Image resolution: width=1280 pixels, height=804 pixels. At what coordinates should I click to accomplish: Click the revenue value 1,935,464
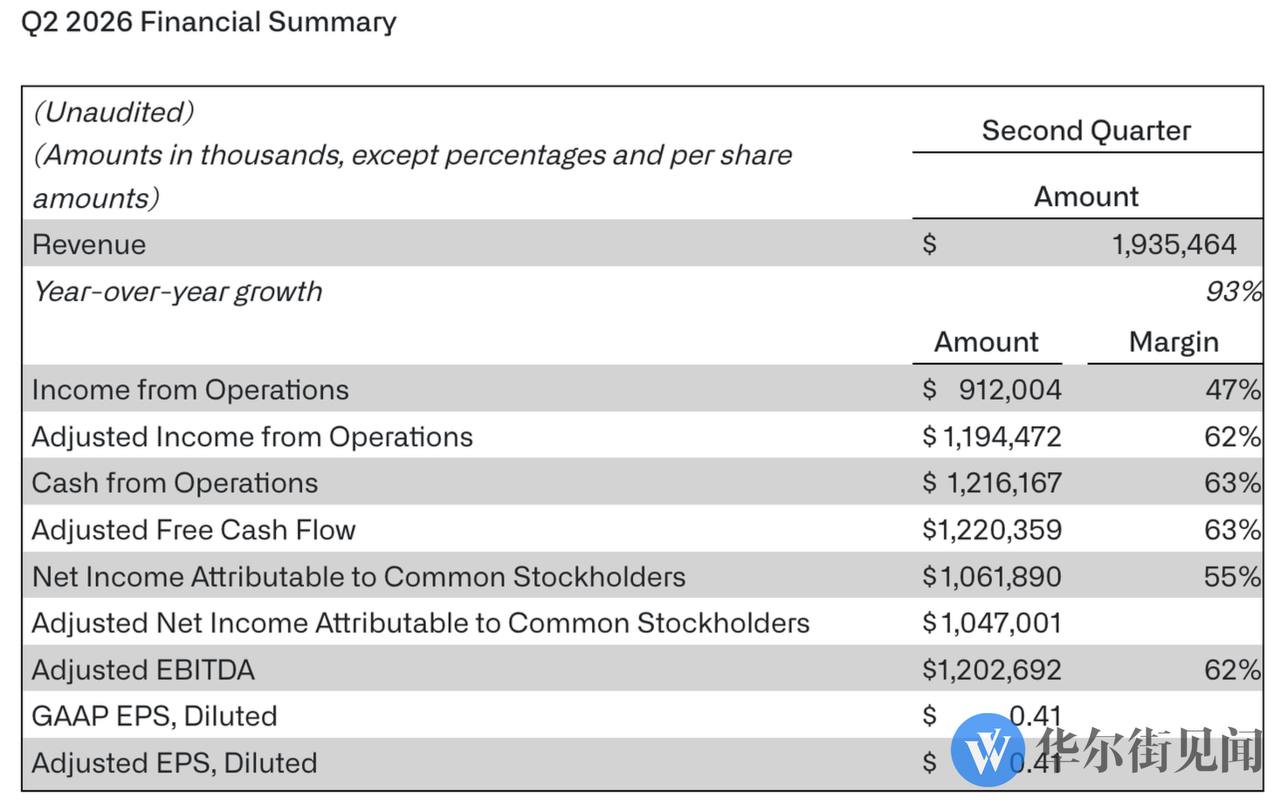click(x=1174, y=245)
